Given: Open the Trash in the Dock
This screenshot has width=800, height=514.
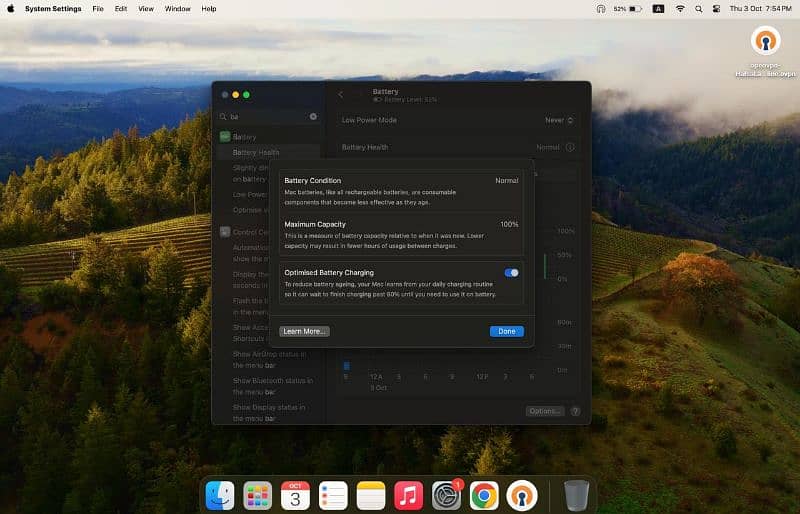Looking at the screenshot, I should click(x=576, y=495).
